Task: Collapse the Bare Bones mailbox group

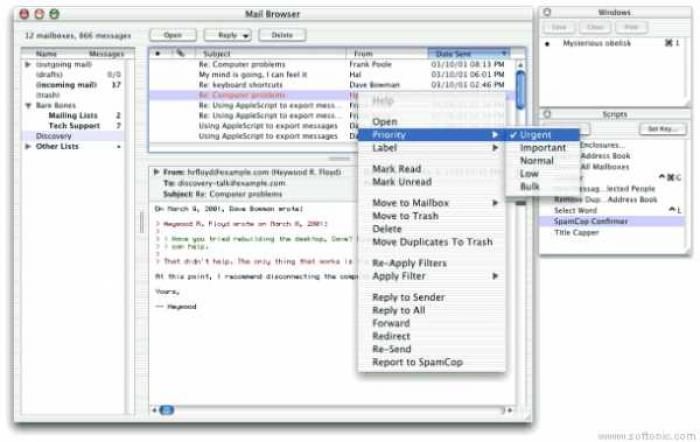Action: (x=28, y=106)
